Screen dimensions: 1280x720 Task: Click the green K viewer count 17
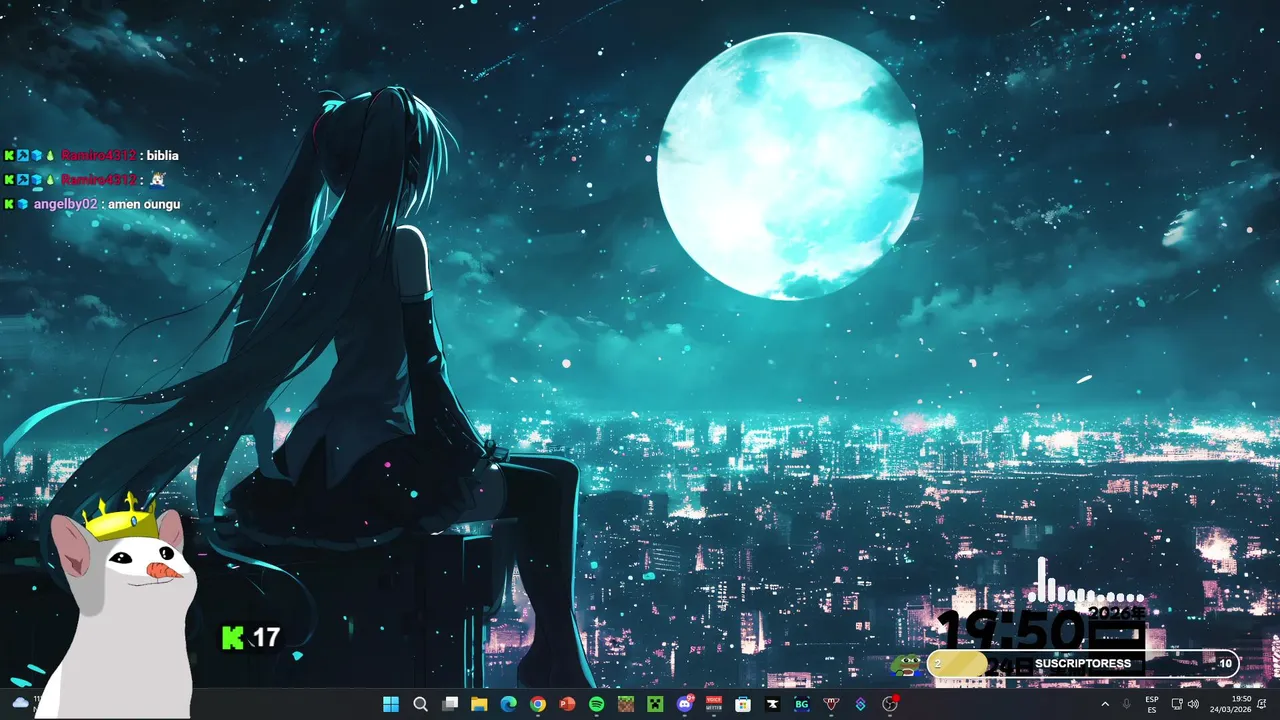click(251, 637)
